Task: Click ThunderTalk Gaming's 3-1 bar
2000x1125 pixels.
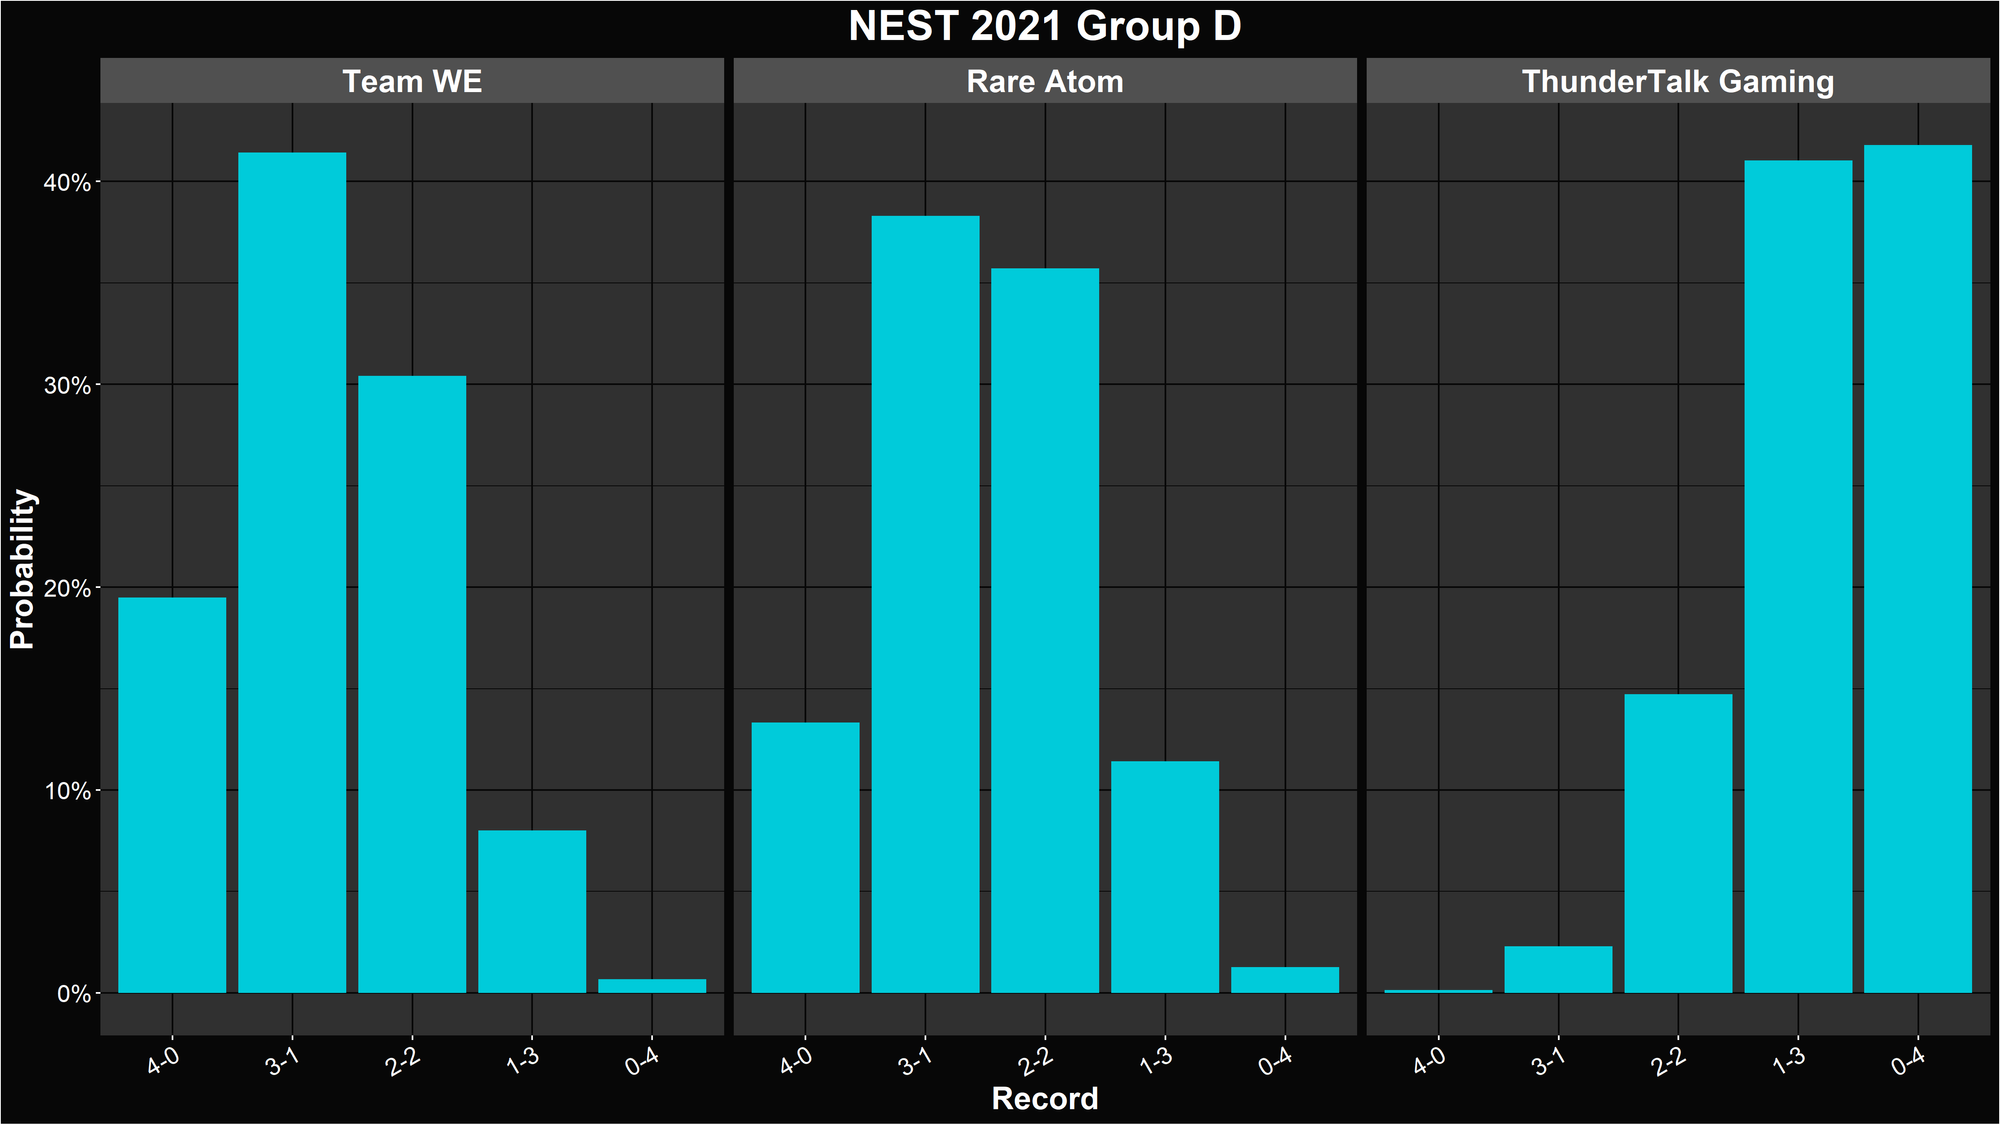Action: [1558, 970]
